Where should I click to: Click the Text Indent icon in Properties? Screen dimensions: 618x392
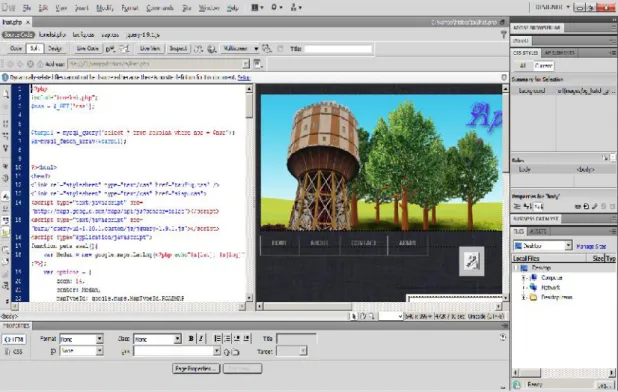coord(247,338)
